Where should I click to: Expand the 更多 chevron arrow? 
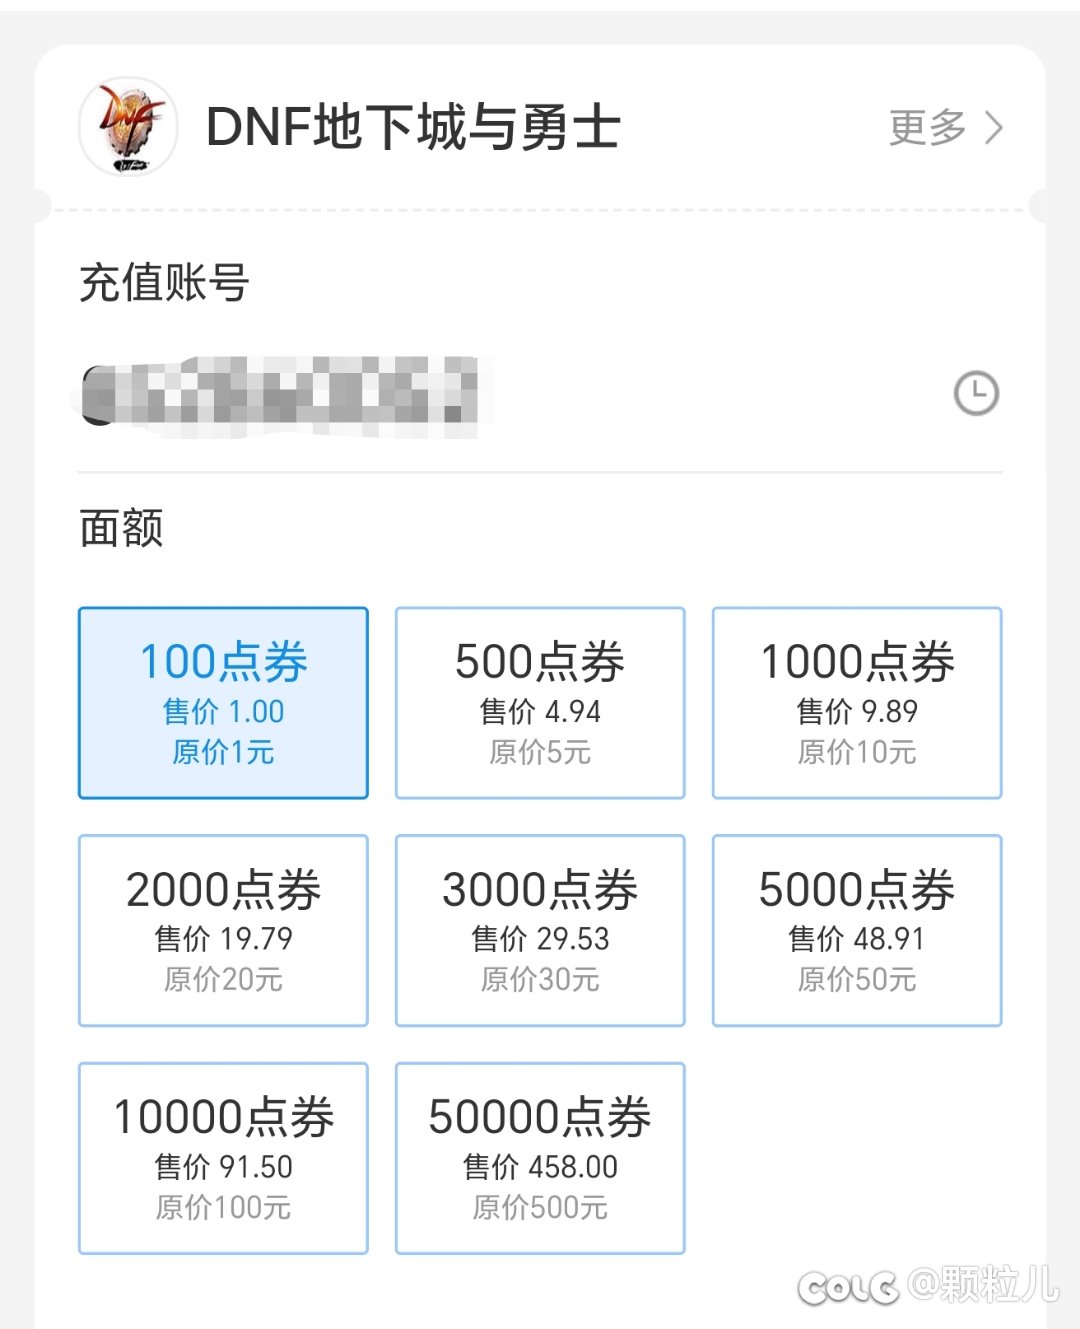tap(993, 128)
